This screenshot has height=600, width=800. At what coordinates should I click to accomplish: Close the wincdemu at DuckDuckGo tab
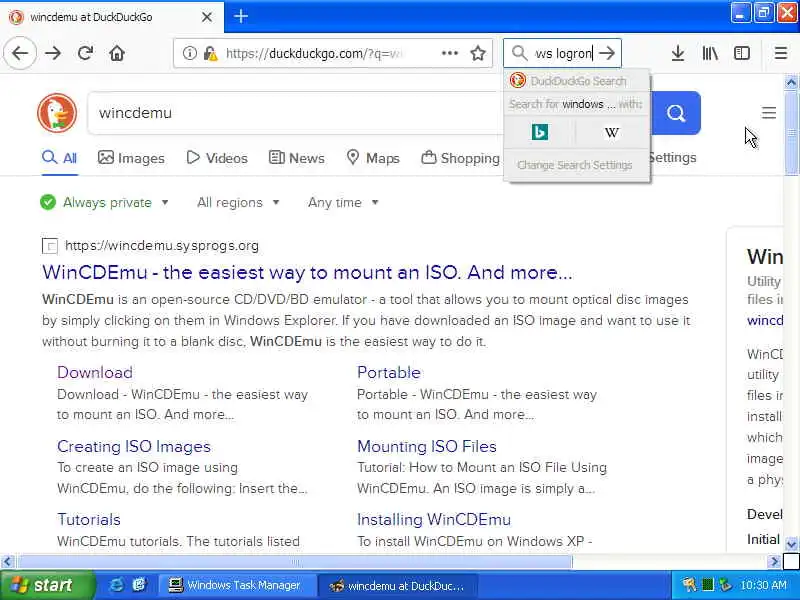click(207, 17)
